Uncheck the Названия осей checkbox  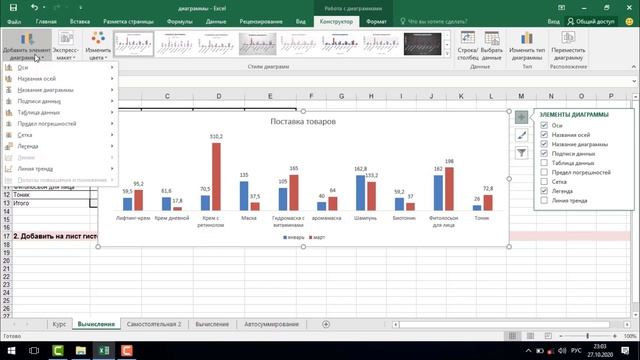[544, 135]
